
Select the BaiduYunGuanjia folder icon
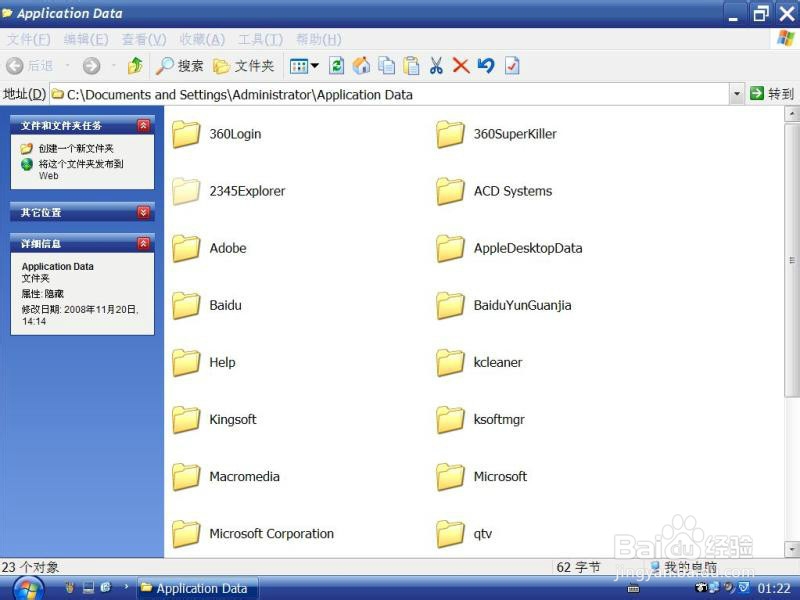click(x=450, y=306)
